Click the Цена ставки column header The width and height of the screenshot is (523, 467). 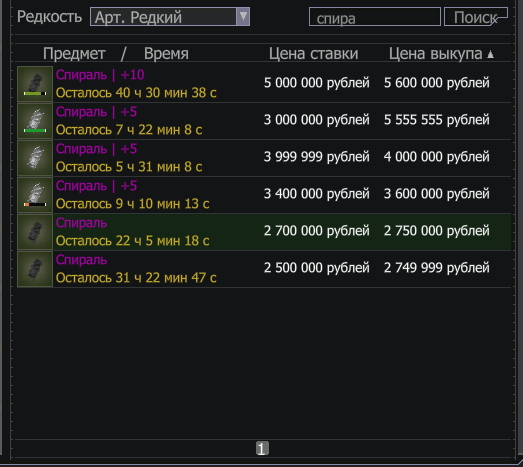(313, 53)
